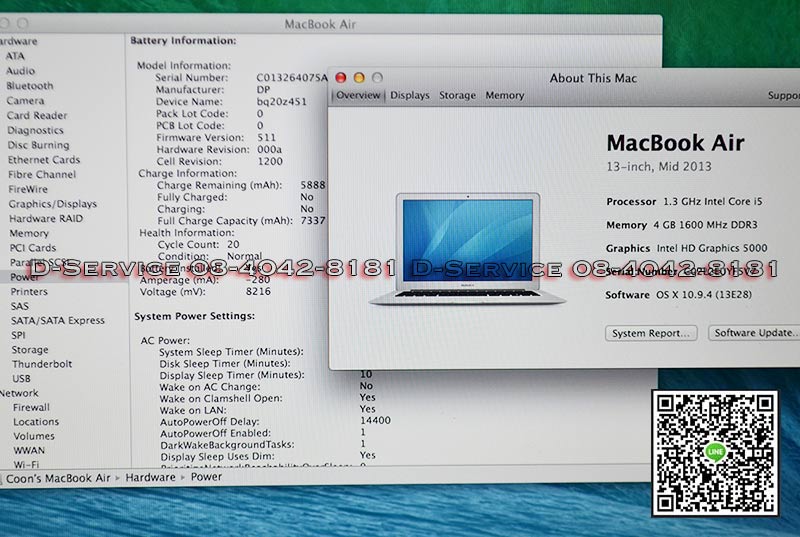This screenshot has height=537, width=800.
Task: Select Hardware RAID in the sidebar
Action: [x=46, y=219]
